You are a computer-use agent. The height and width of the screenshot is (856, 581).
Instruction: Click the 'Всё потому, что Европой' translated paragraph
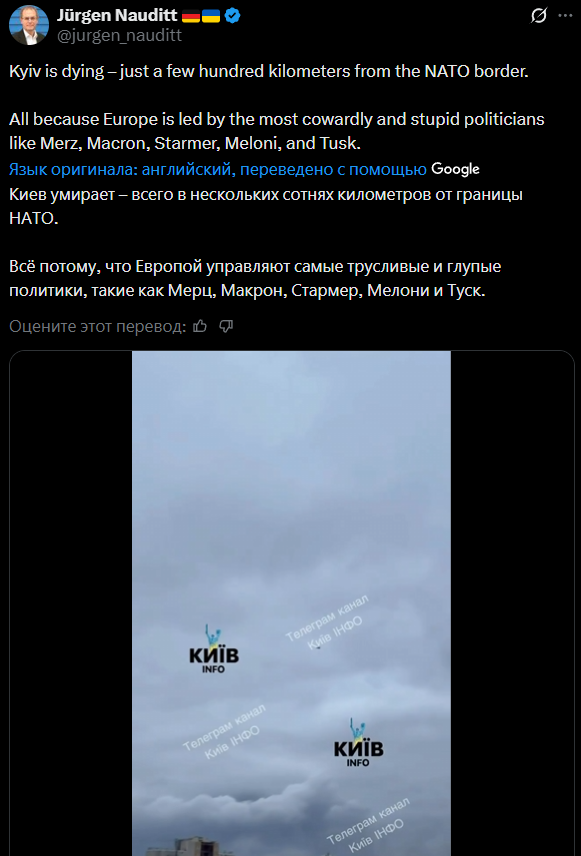[255, 279]
